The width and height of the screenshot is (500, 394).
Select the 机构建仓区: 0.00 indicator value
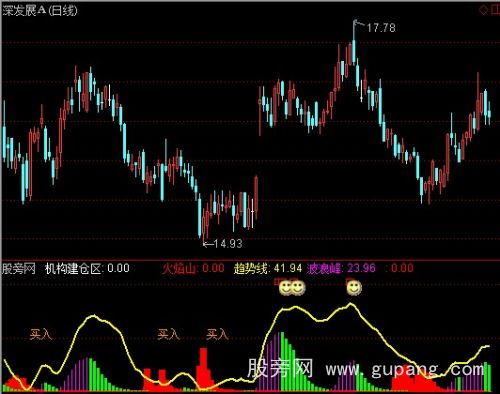click(x=87, y=268)
